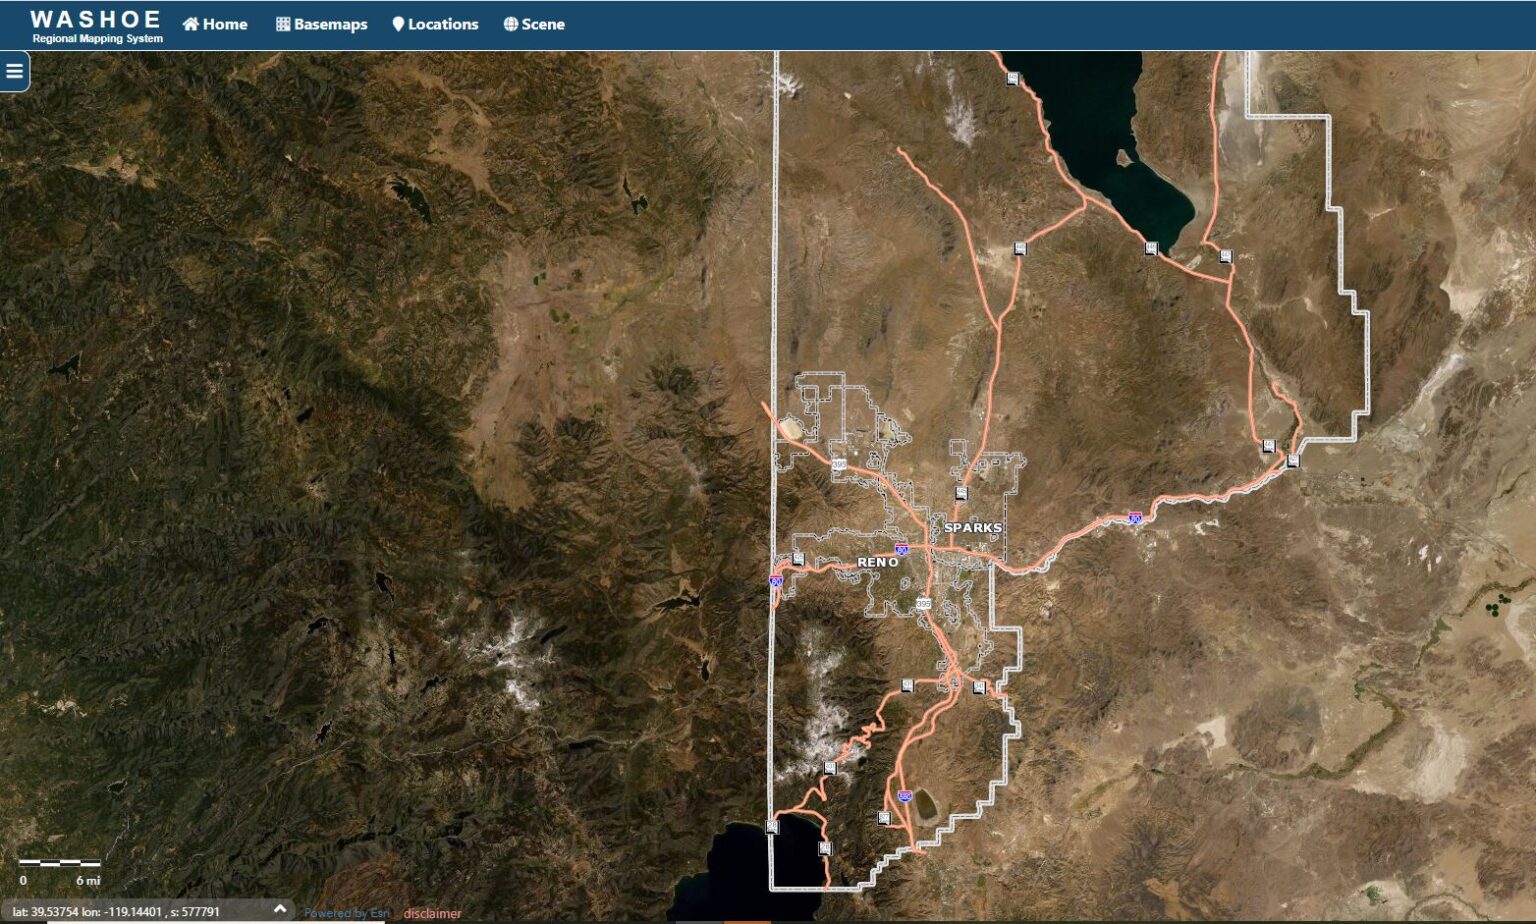Open the disclaimer link
This screenshot has width=1536, height=924.
click(432, 913)
